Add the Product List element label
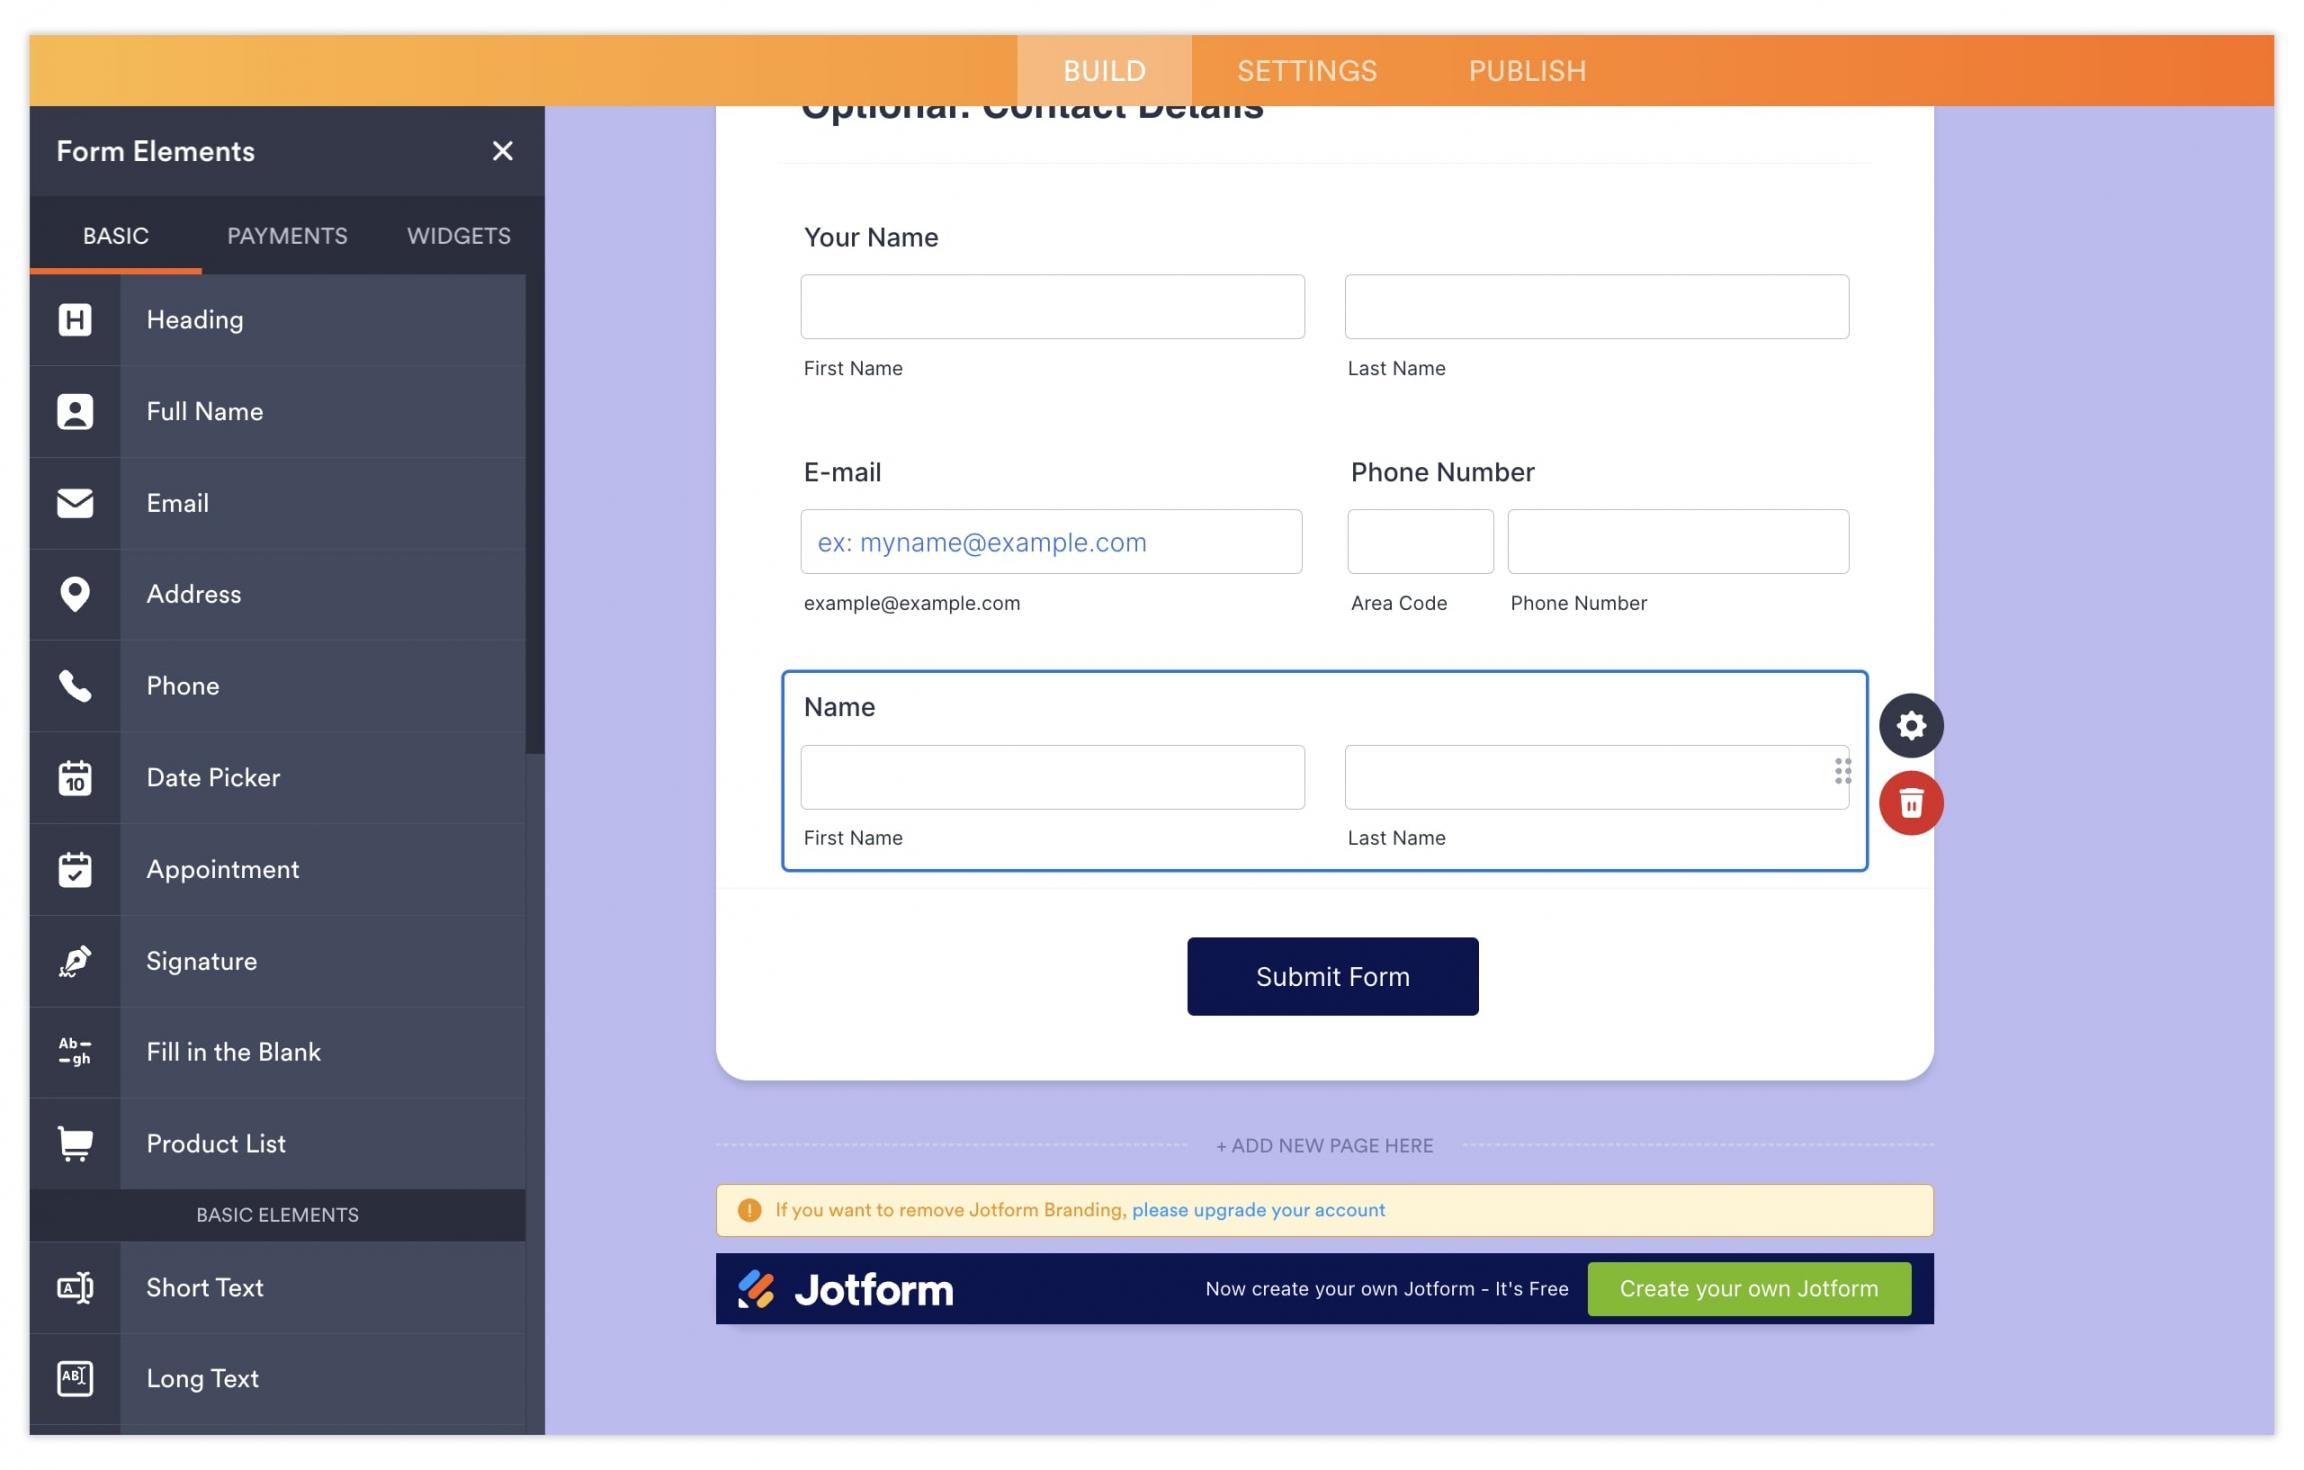The height and width of the screenshot is (1470, 2304). pos(216,1144)
